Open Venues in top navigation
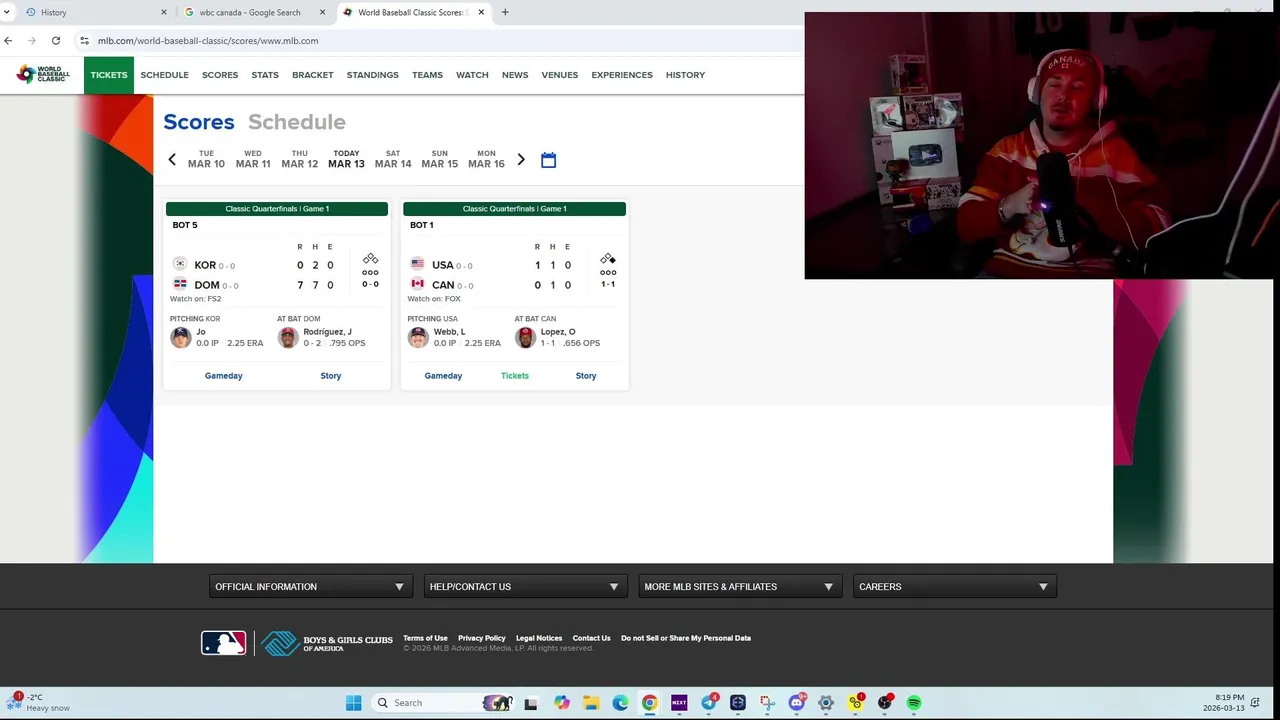 (559, 75)
